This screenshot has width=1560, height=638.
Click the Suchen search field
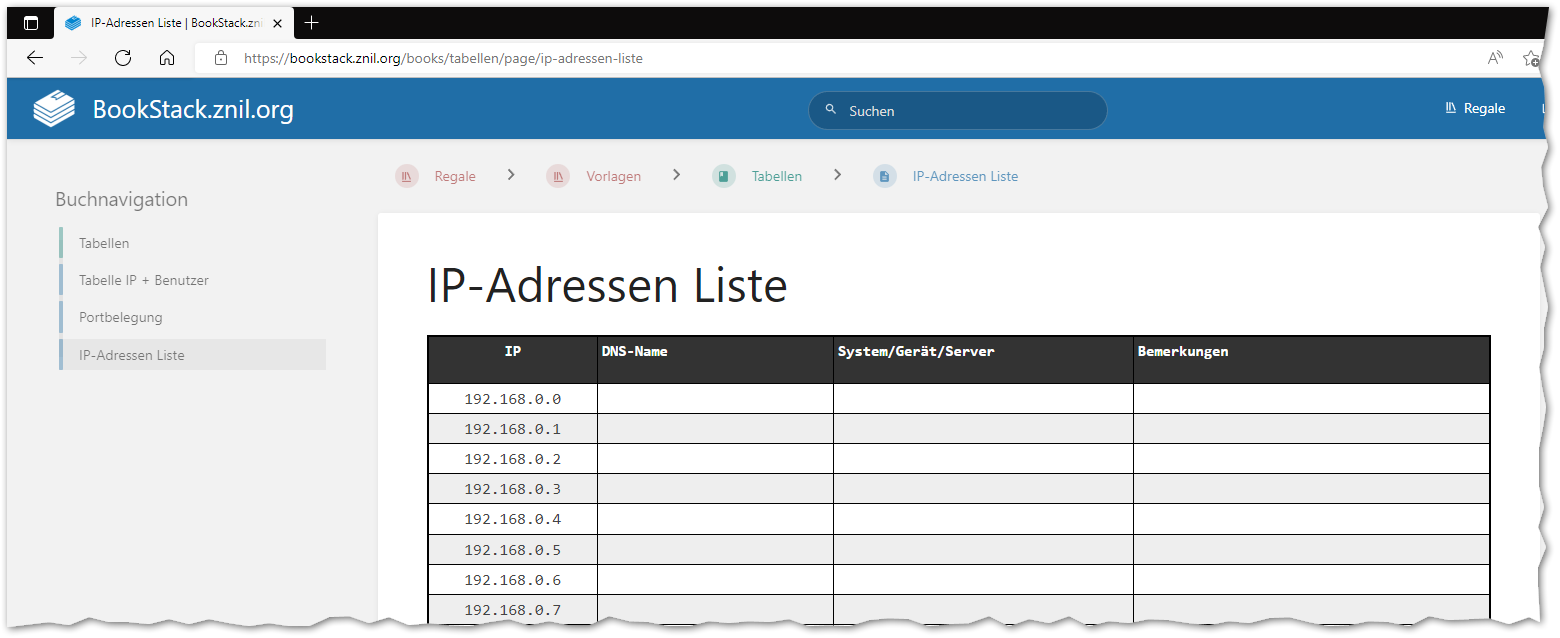pyautogui.click(x=960, y=111)
